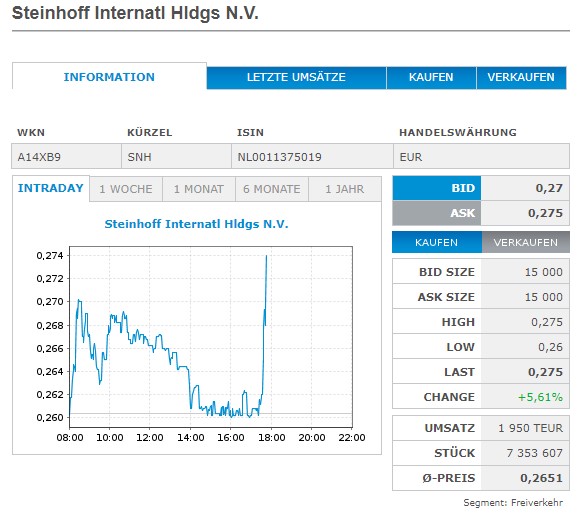The height and width of the screenshot is (529, 581).
Task: Select the INTRADAY chart tab
Action: [51, 188]
